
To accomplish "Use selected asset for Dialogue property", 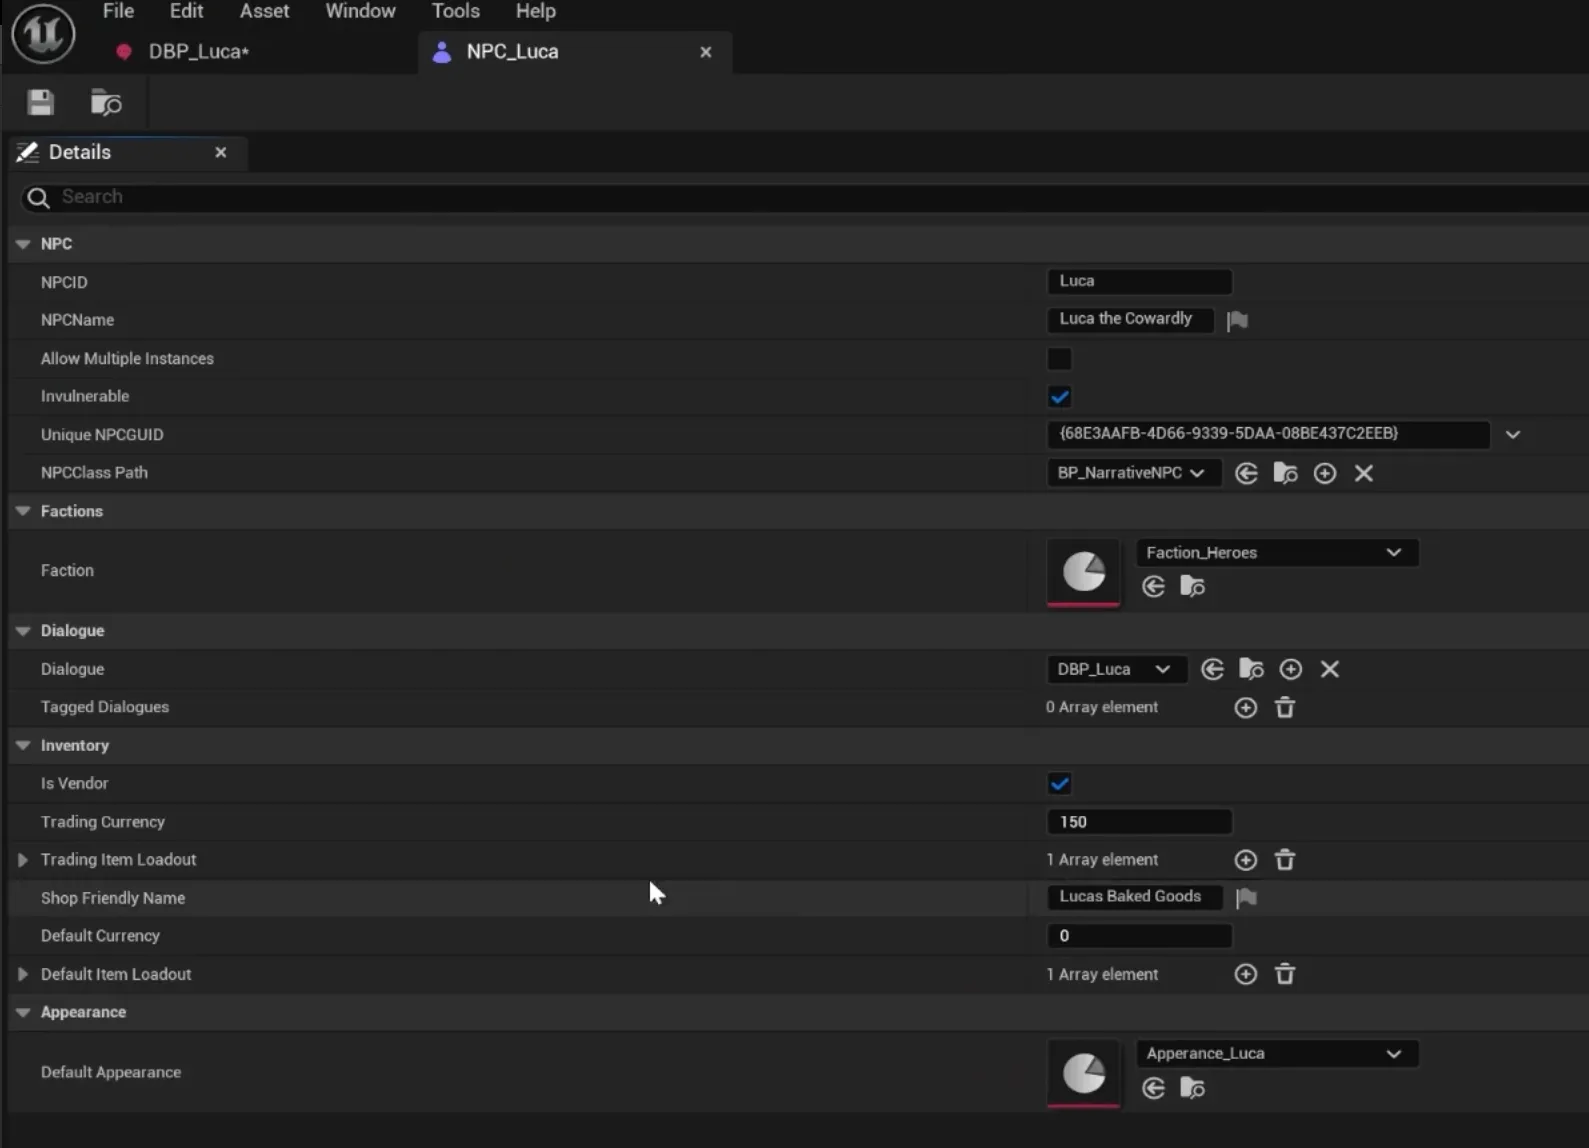I will click(x=1212, y=669).
